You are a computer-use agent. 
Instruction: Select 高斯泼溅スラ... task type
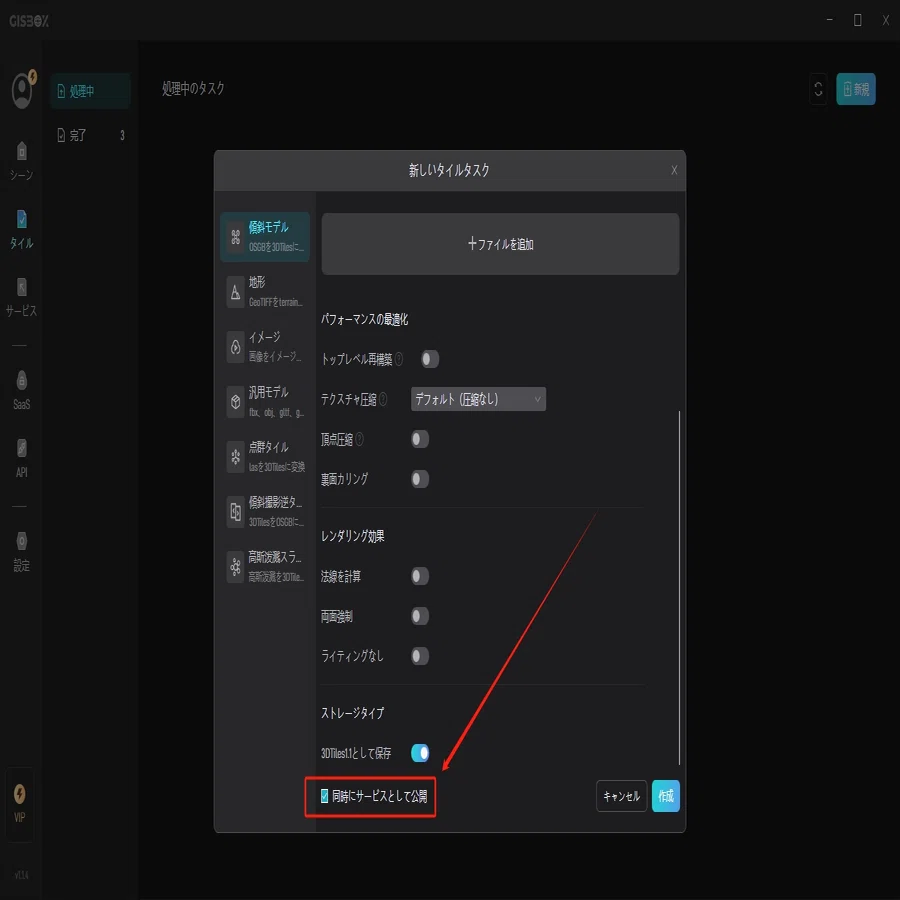265,567
